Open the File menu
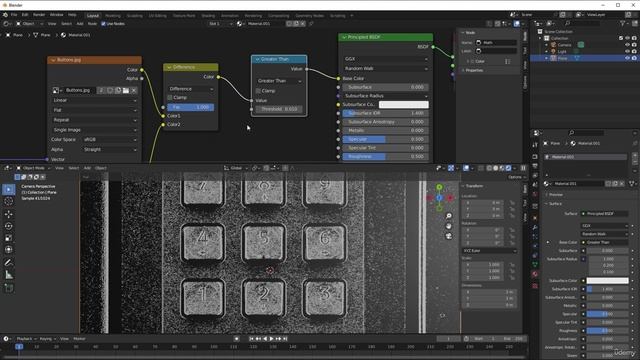The width and height of the screenshot is (640, 360). coord(14,15)
